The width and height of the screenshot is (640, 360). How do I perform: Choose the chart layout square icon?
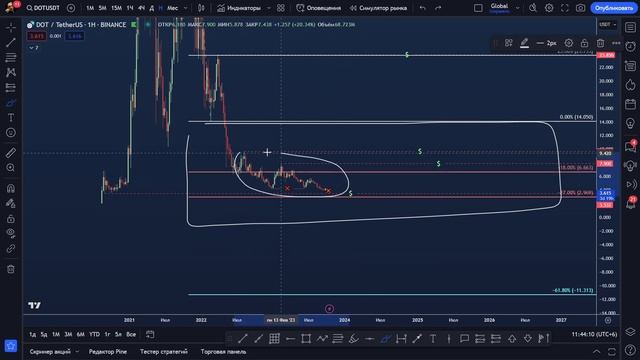[478, 8]
